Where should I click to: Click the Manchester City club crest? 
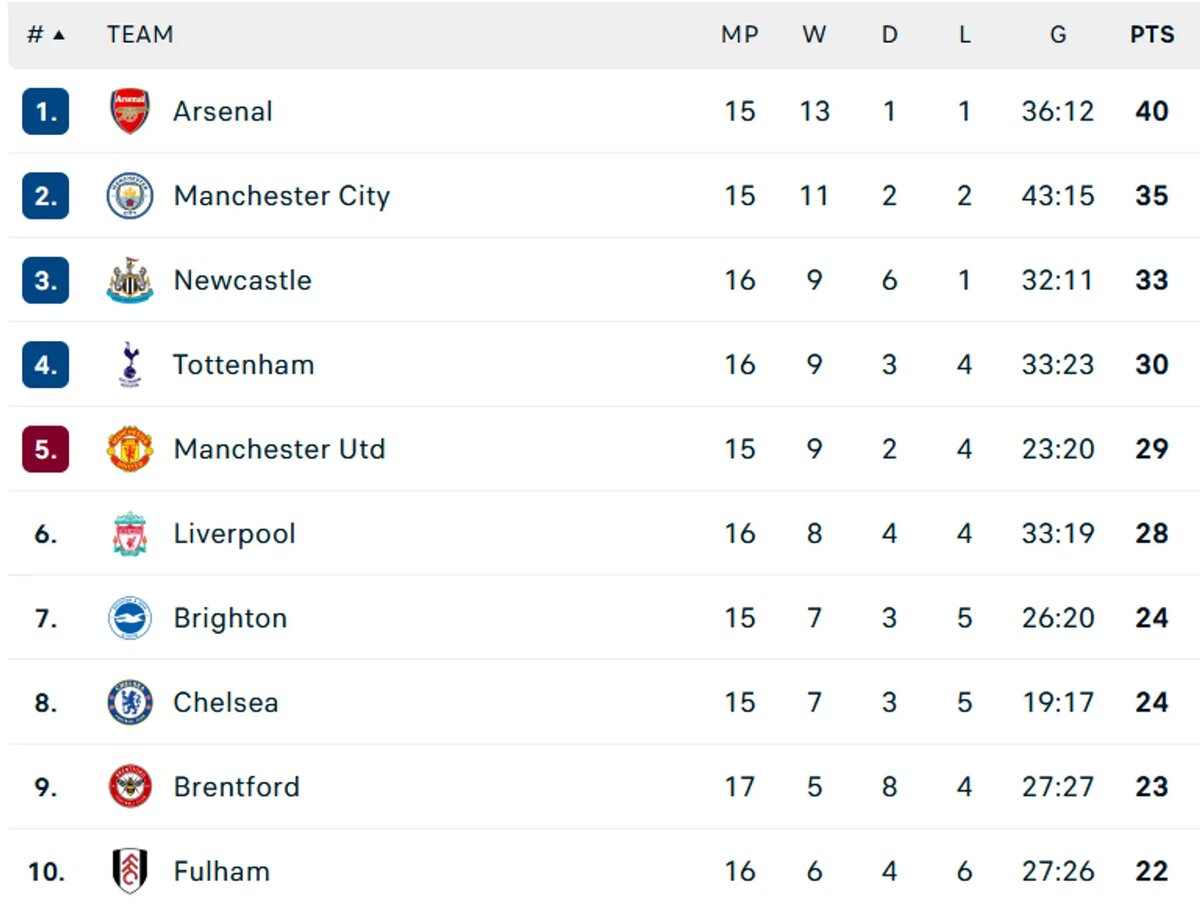pos(130,196)
